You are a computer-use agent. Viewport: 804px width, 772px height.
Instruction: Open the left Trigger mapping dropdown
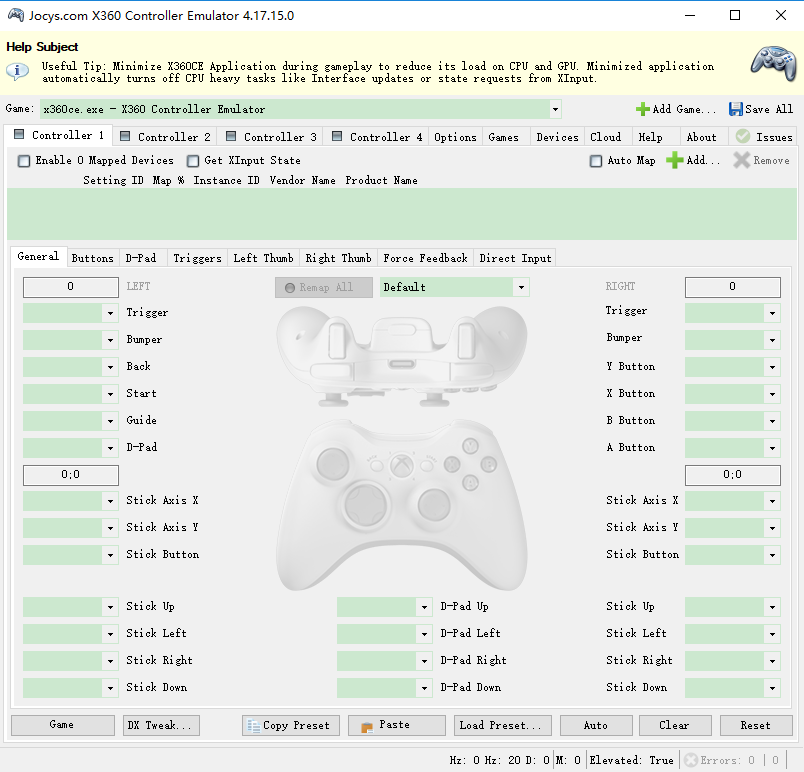pyautogui.click(x=110, y=313)
